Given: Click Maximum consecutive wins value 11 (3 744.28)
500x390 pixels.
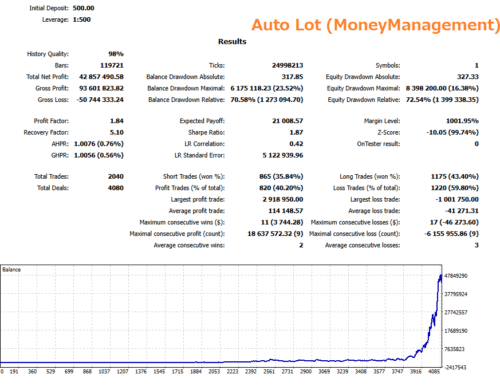Looking at the screenshot, I should (282, 222).
